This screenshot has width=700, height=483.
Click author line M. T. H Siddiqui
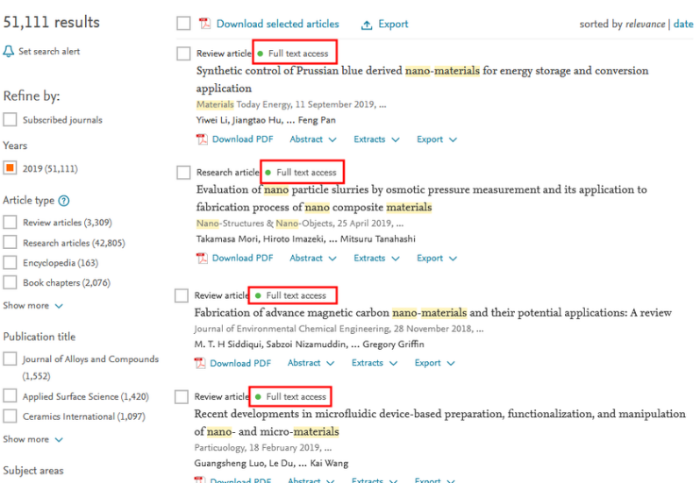(x=309, y=344)
